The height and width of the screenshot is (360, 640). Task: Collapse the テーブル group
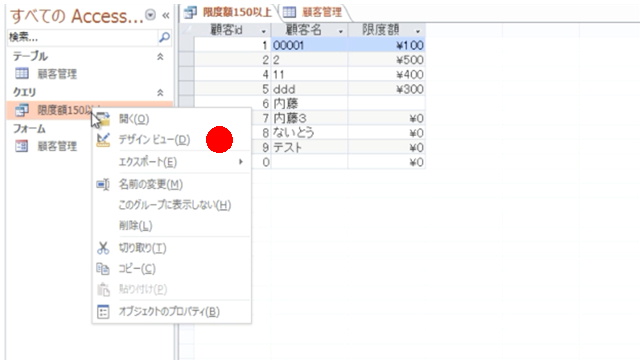[x=160, y=57]
